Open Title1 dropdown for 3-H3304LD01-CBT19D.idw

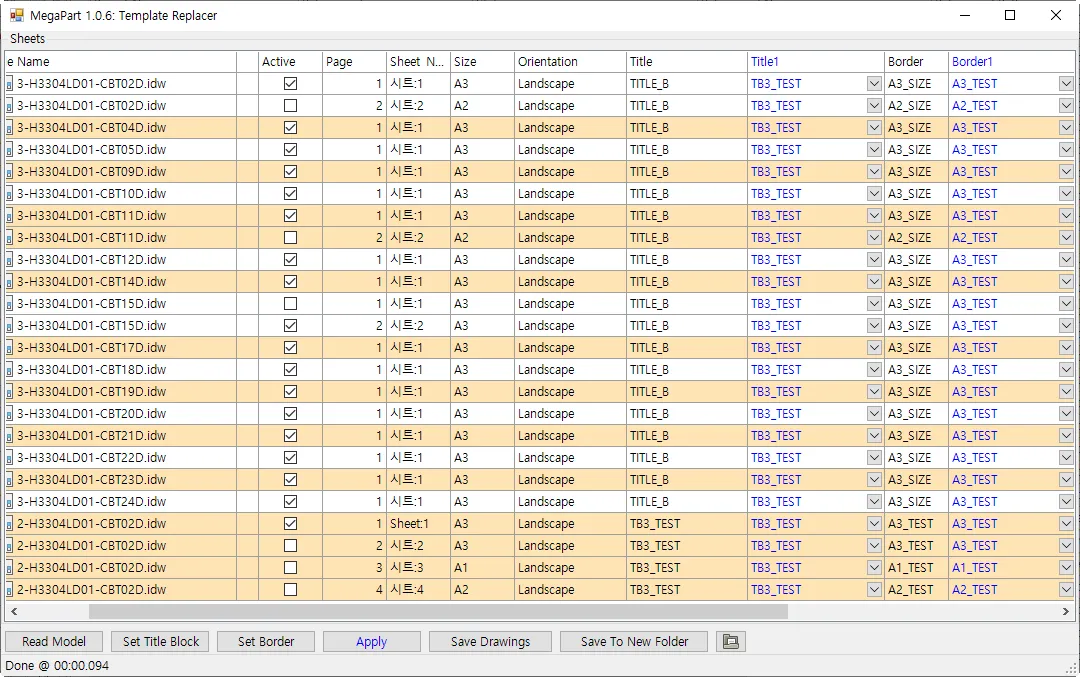(x=874, y=391)
